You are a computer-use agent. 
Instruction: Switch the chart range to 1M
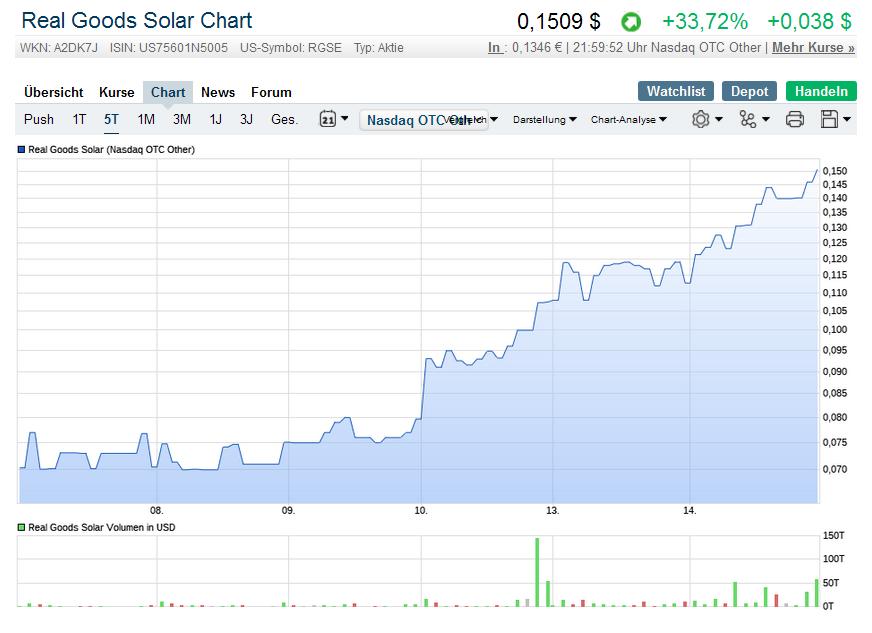(144, 119)
